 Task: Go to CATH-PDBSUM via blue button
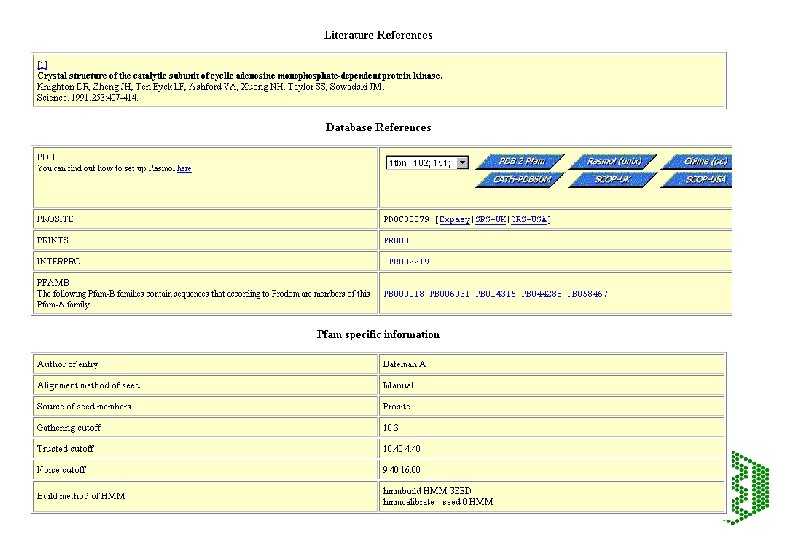click(520, 179)
